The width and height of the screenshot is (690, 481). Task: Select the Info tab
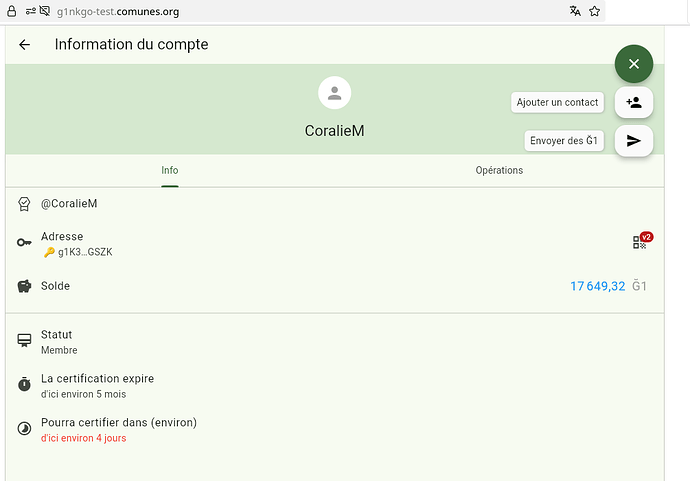[170, 170]
